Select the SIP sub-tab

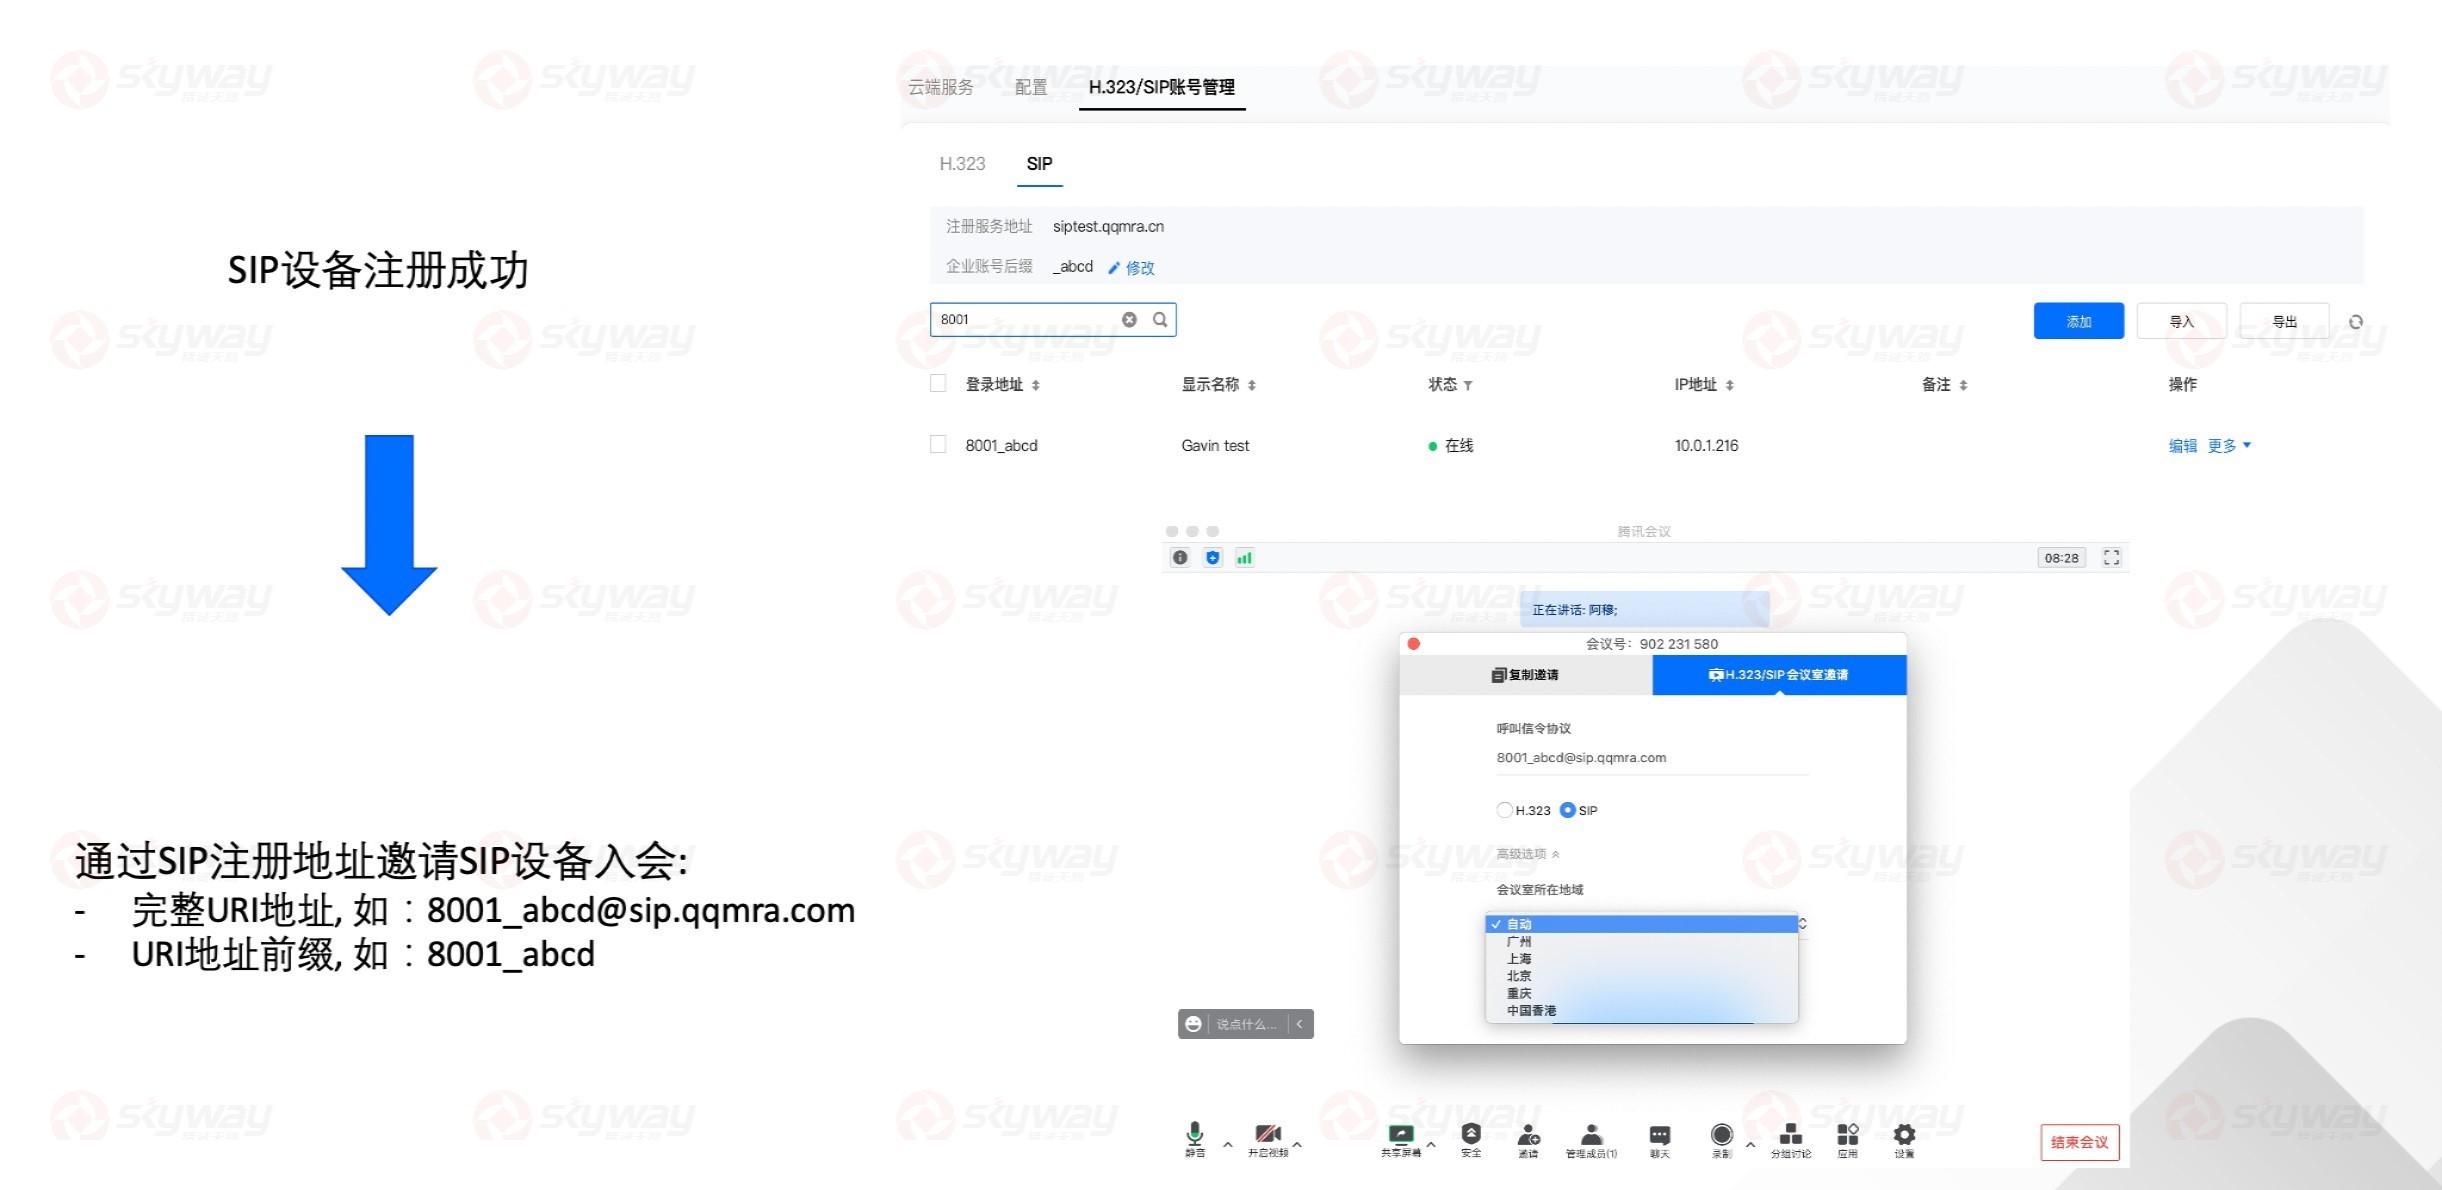coord(1039,163)
